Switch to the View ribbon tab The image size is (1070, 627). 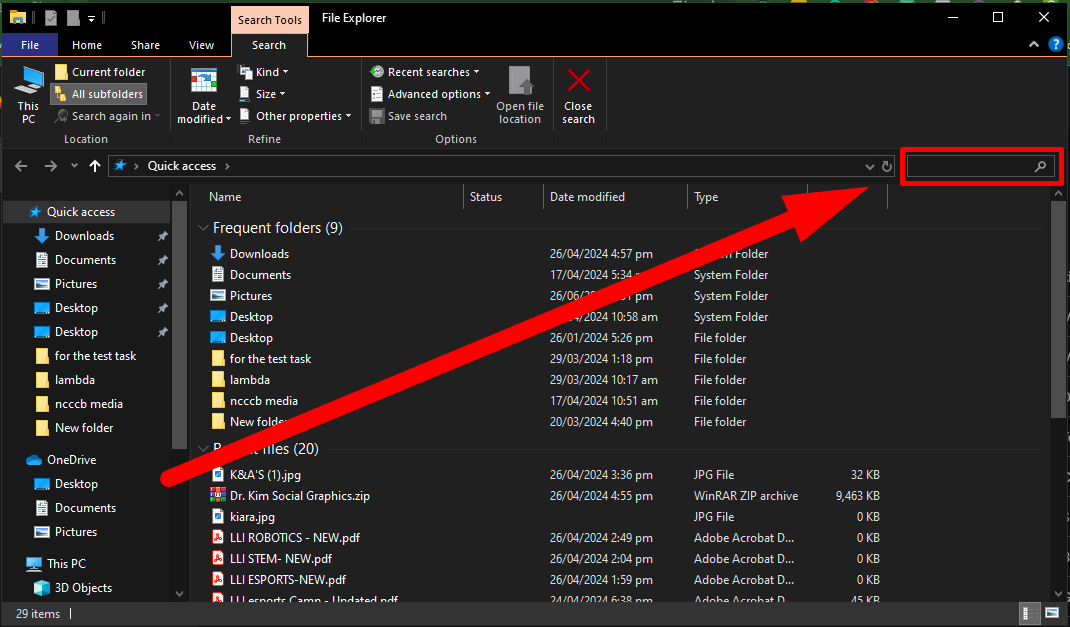pyautogui.click(x=201, y=45)
